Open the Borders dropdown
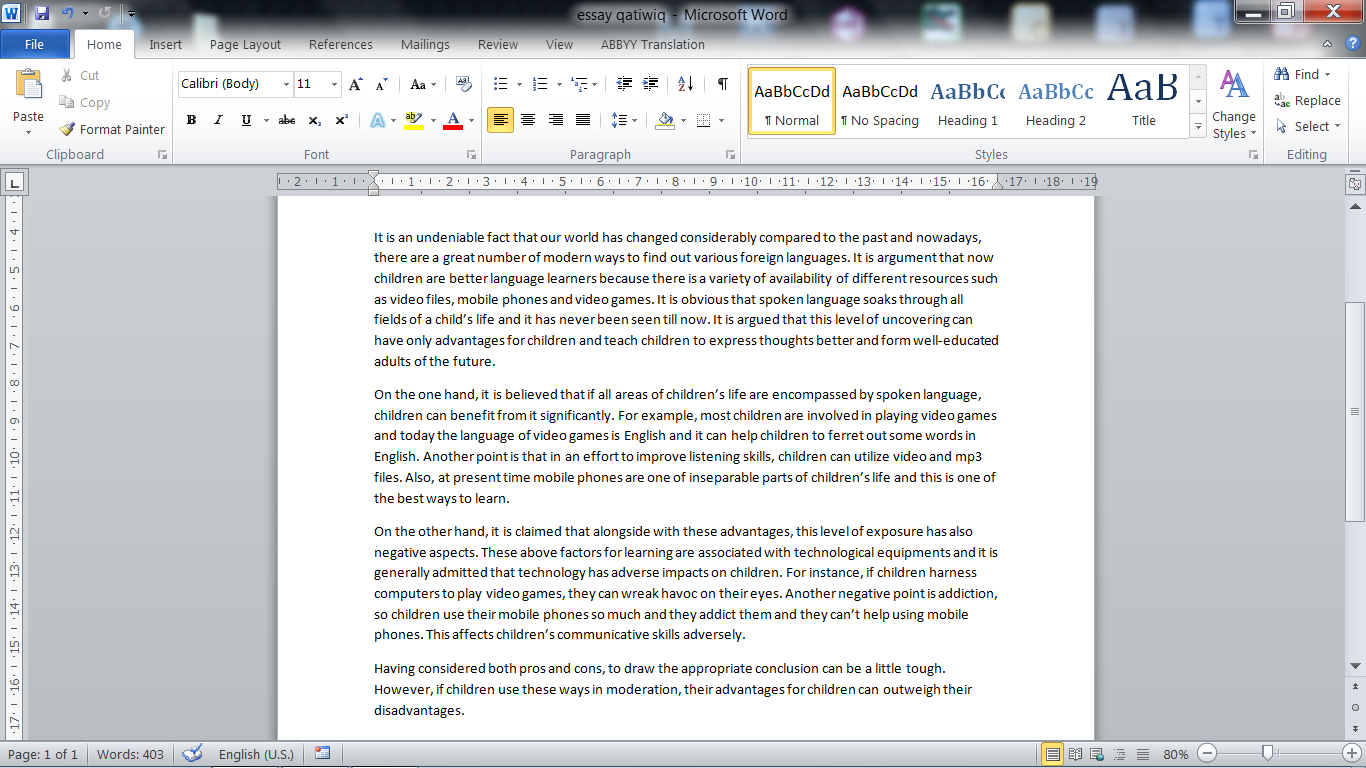The image size is (1366, 768). pos(722,120)
